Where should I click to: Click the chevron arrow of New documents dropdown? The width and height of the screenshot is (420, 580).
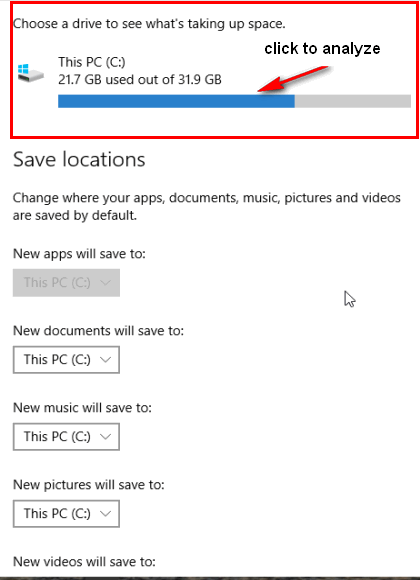pyautogui.click(x=105, y=360)
